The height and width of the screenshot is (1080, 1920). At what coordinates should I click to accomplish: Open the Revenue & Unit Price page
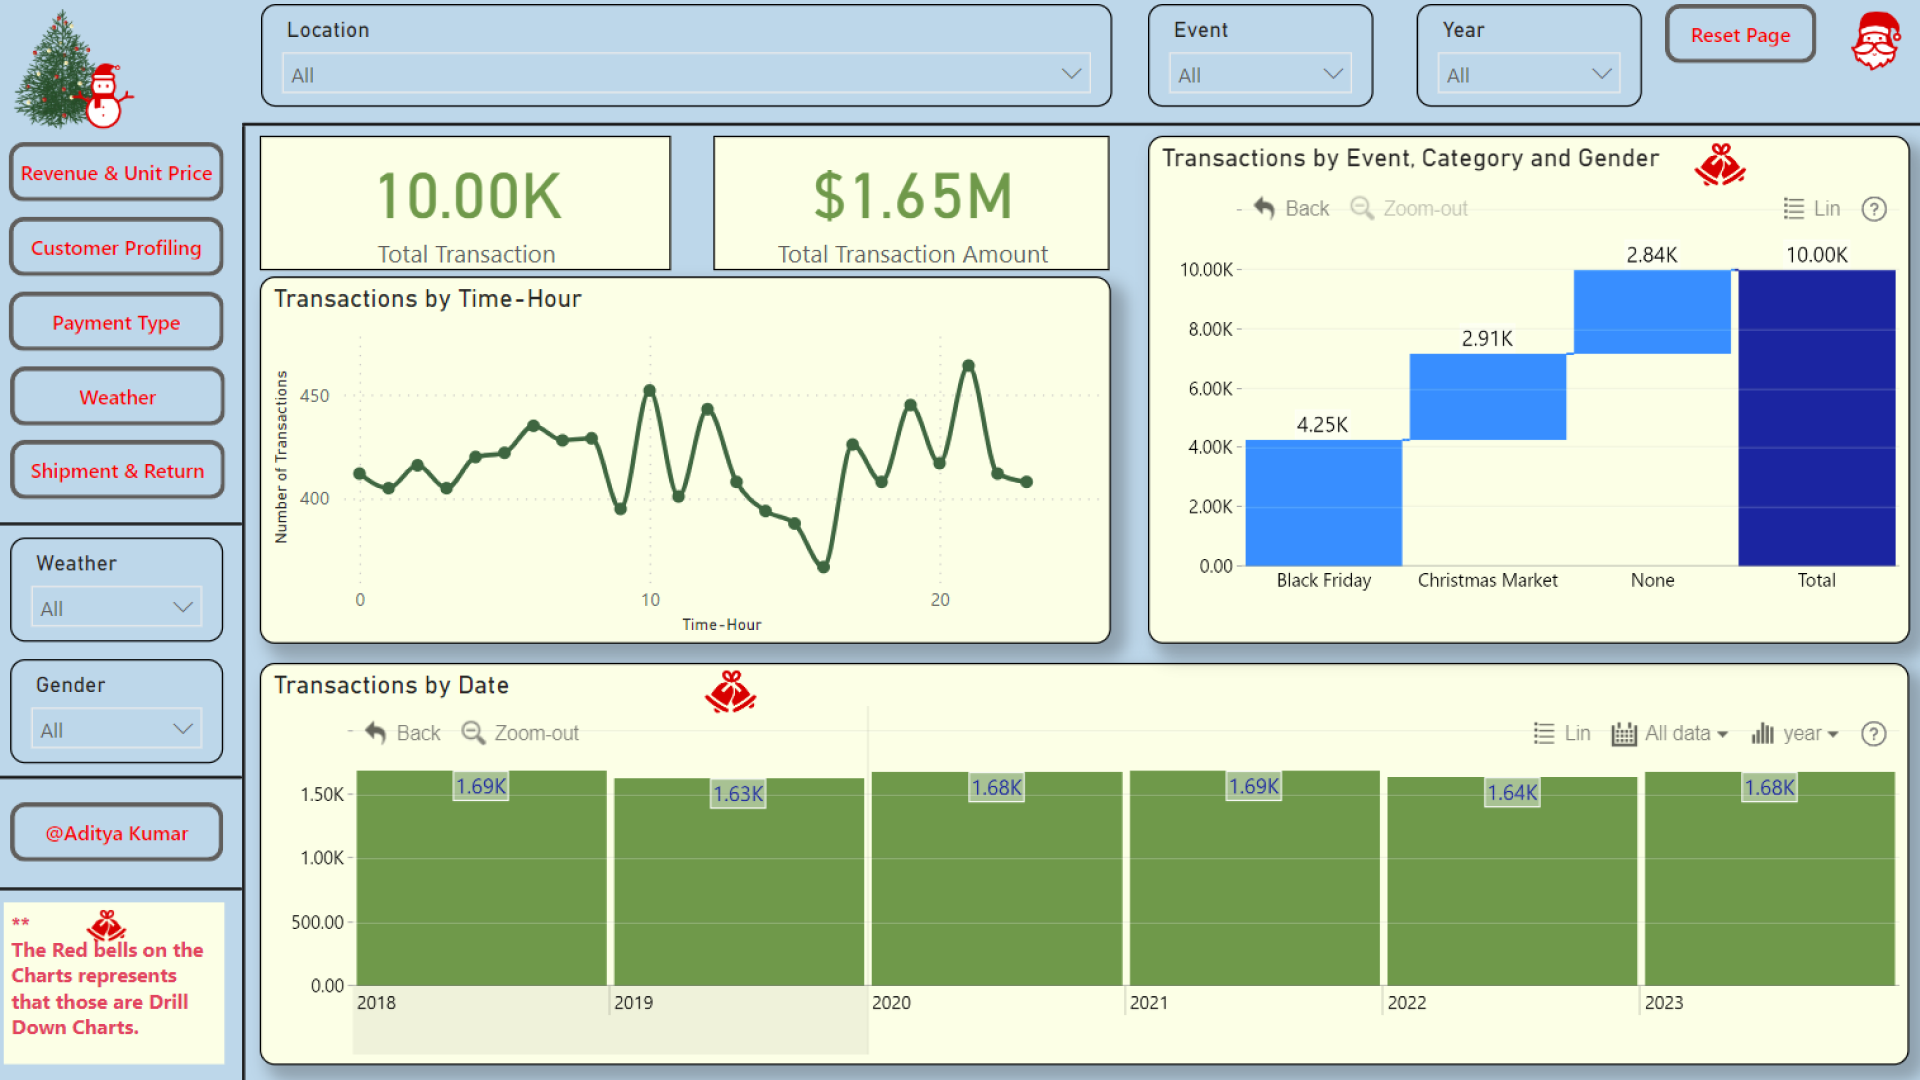pyautogui.click(x=116, y=173)
